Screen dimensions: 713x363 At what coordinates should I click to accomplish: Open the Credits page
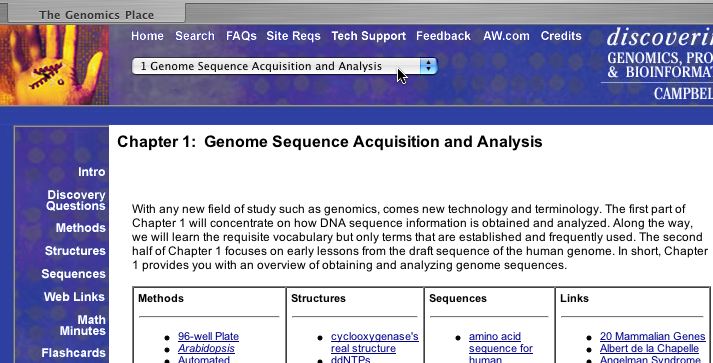(561, 36)
